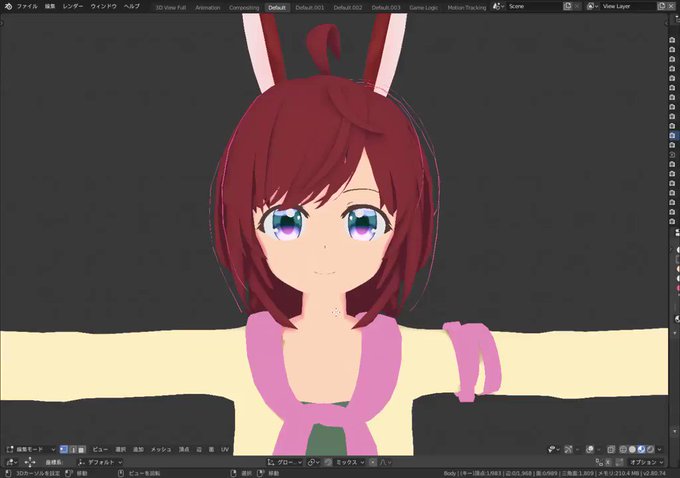Image resolution: width=680 pixels, height=478 pixels.
Task: Click the Scene name field
Action: 535,7
